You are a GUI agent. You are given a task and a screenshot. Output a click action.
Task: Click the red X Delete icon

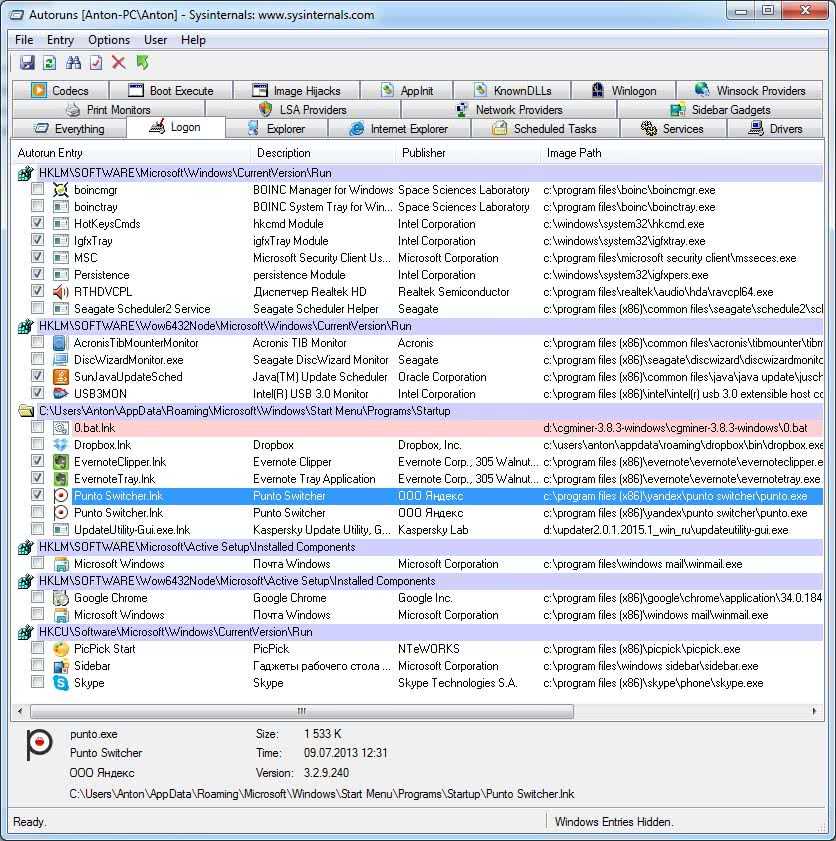point(118,63)
